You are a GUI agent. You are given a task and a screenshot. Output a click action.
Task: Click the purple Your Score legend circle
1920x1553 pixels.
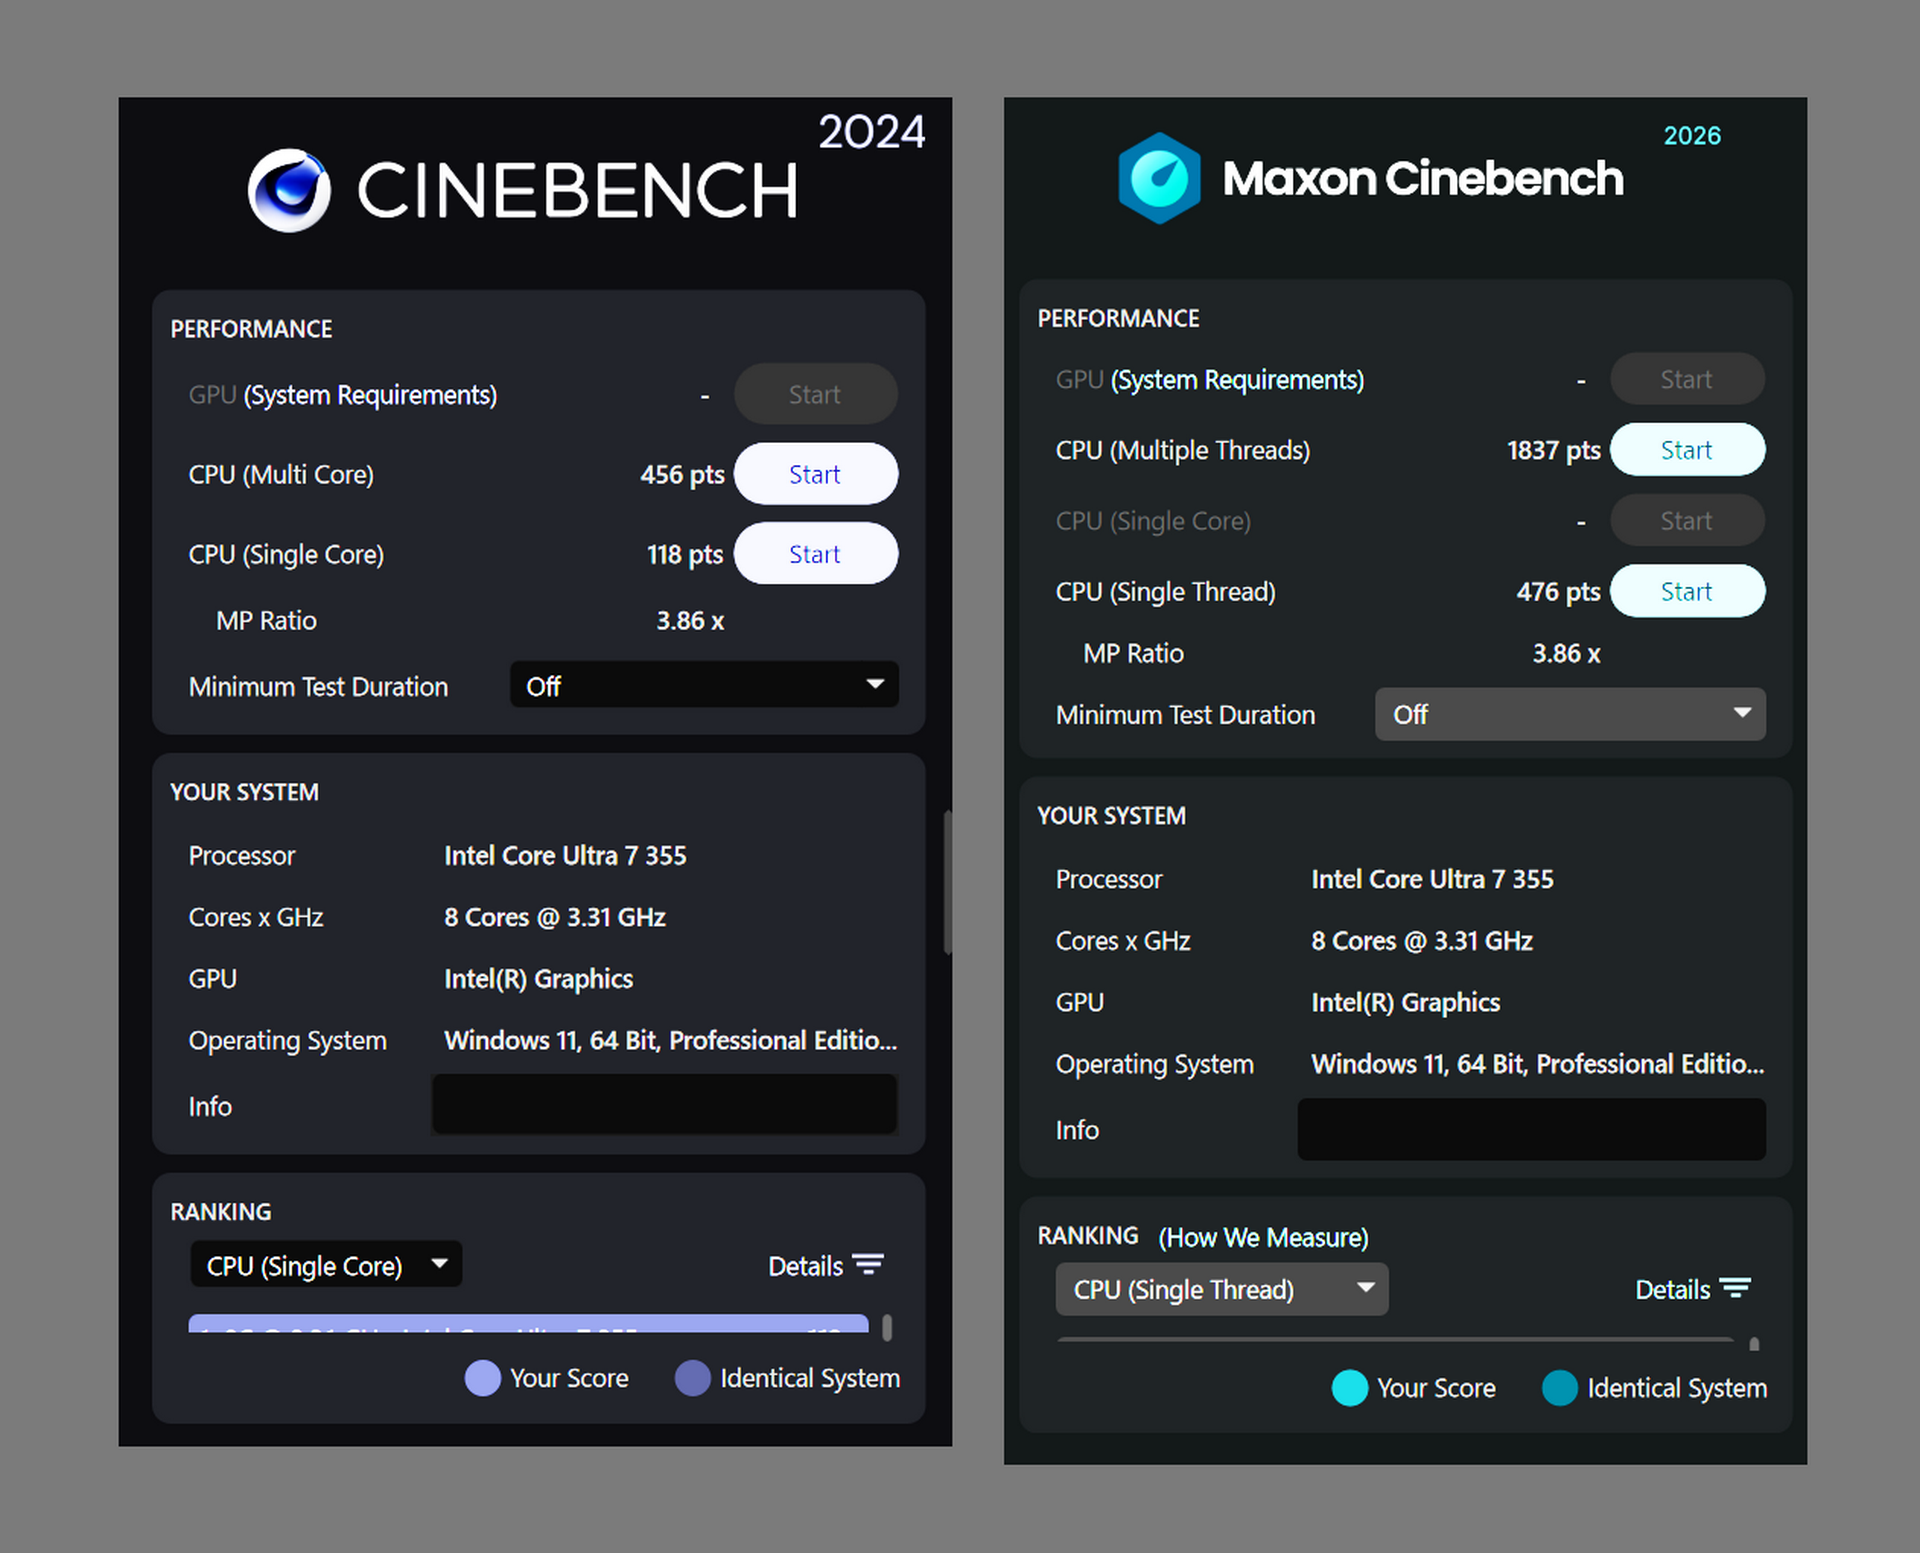pos(482,1378)
